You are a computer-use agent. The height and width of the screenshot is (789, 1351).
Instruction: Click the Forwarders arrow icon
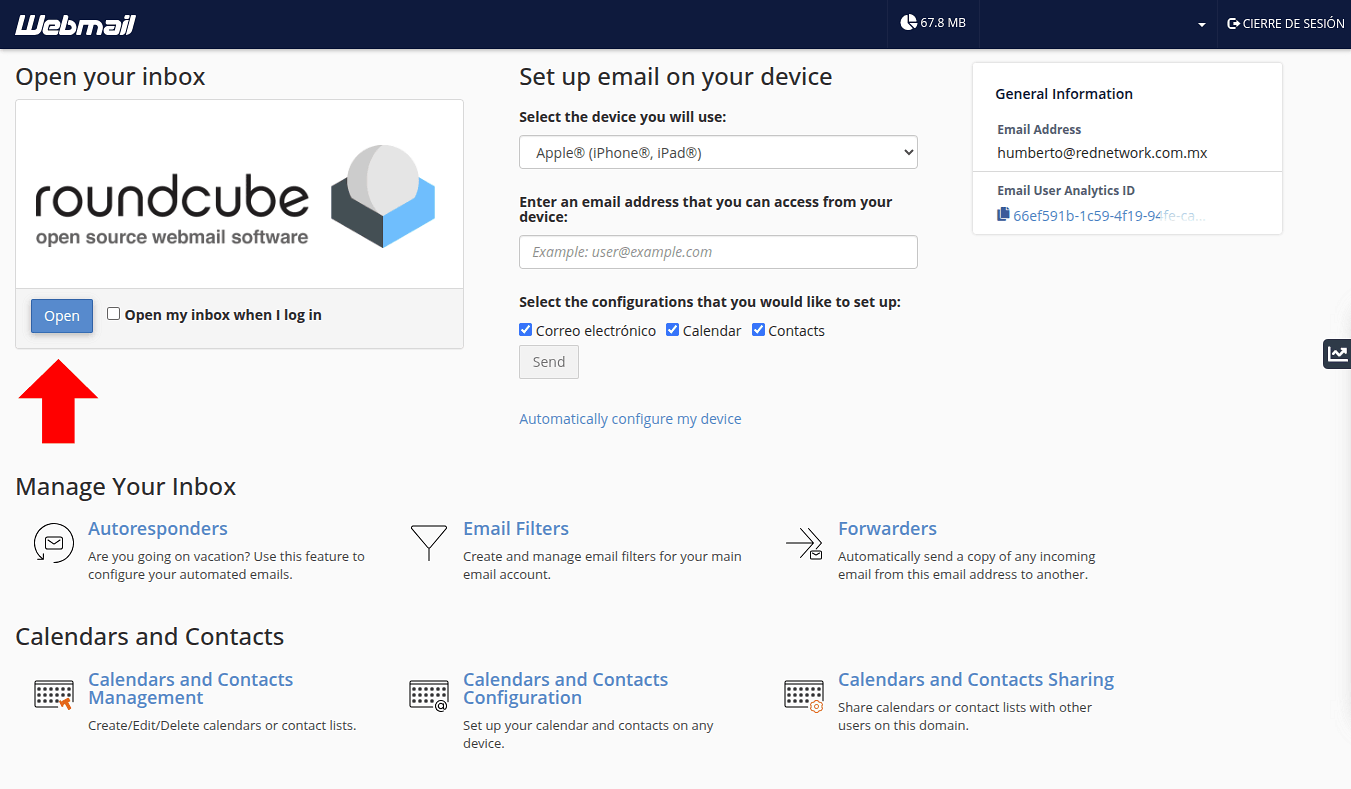(804, 543)
